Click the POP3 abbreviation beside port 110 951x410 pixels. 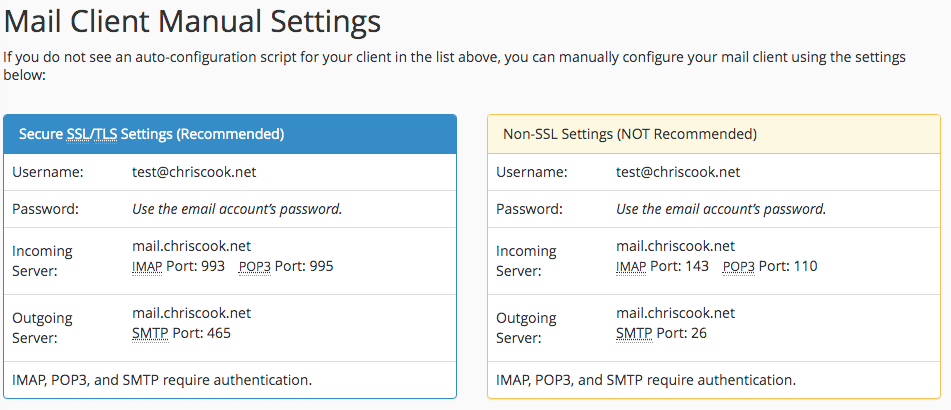click(x=739, y=266)
